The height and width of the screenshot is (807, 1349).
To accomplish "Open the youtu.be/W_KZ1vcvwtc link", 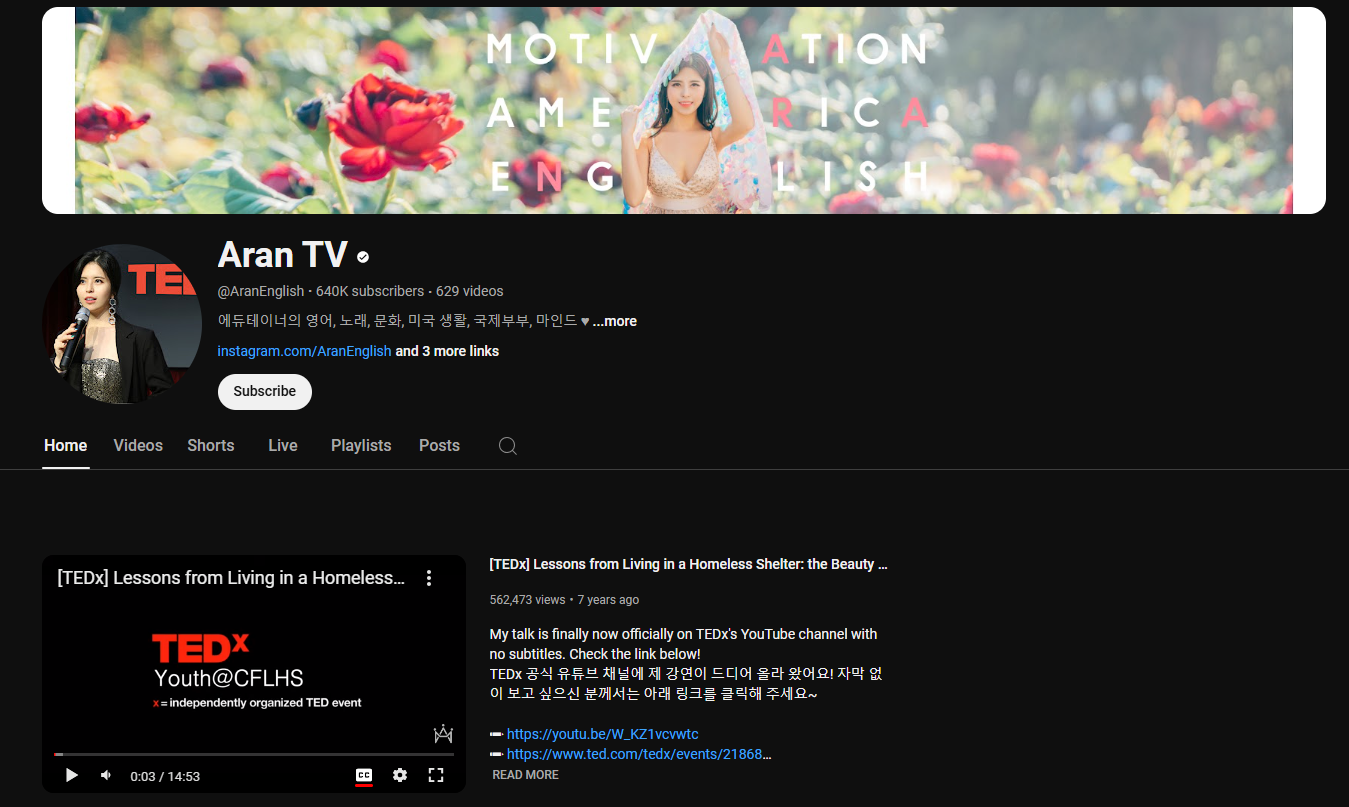I will coord(603,734).
